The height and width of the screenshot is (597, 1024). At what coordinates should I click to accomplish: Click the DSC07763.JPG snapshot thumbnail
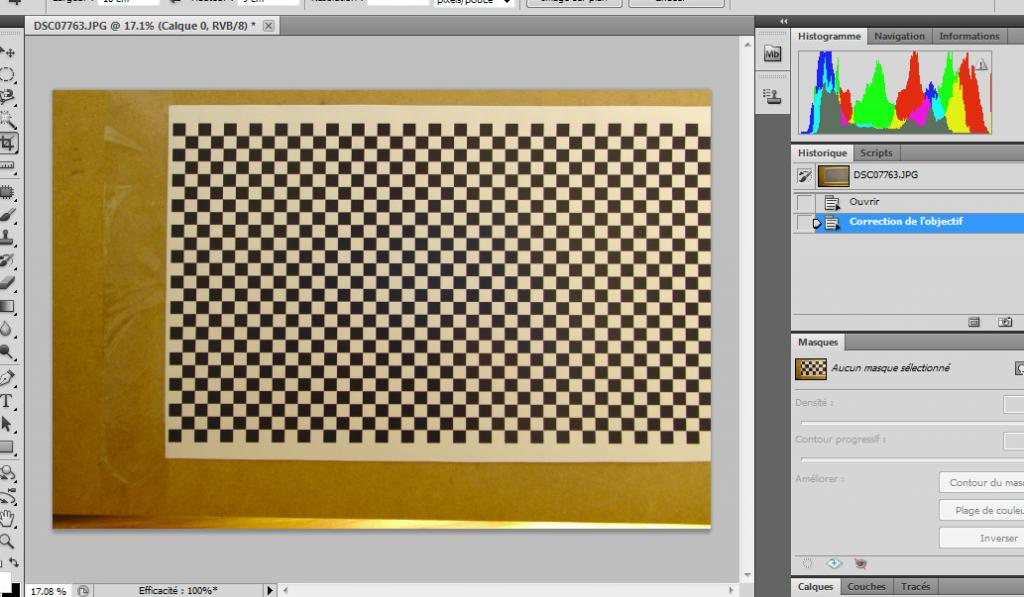coord(833,175)
